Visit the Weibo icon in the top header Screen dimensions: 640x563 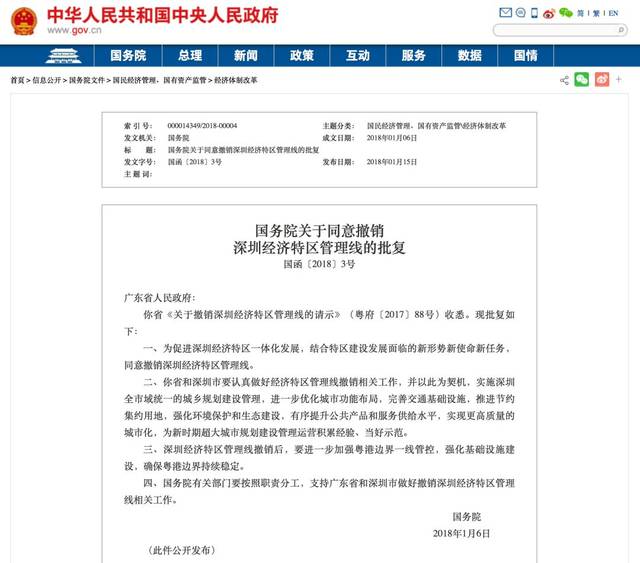click(x=549, y=13)
